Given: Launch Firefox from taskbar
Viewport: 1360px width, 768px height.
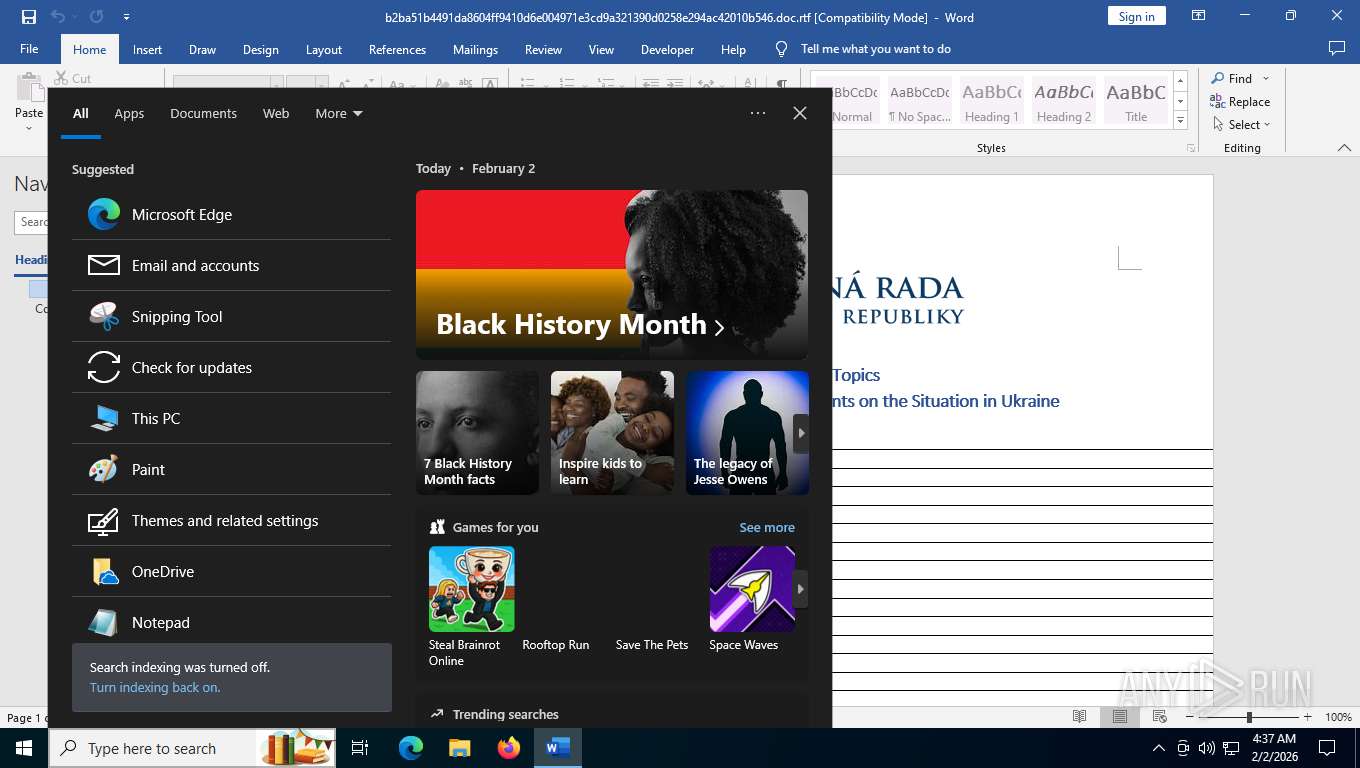Looking at the screenshot, I should click(x=509, y=748).
